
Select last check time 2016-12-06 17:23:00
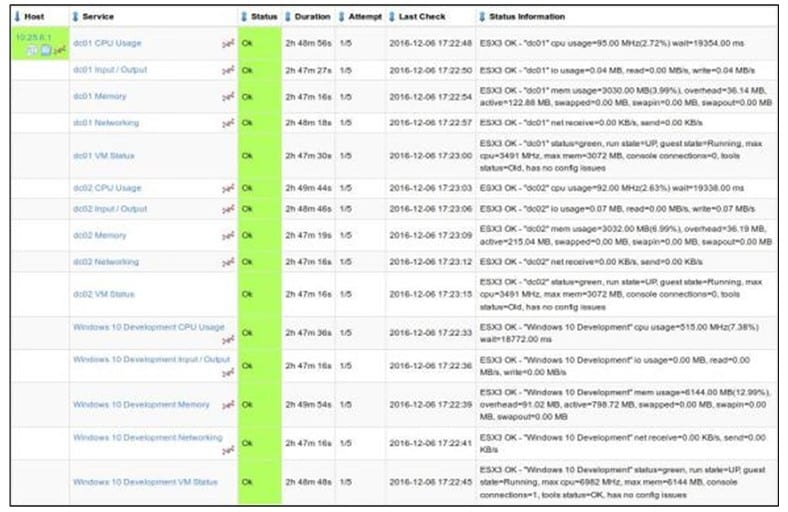(x=430, y=156)
